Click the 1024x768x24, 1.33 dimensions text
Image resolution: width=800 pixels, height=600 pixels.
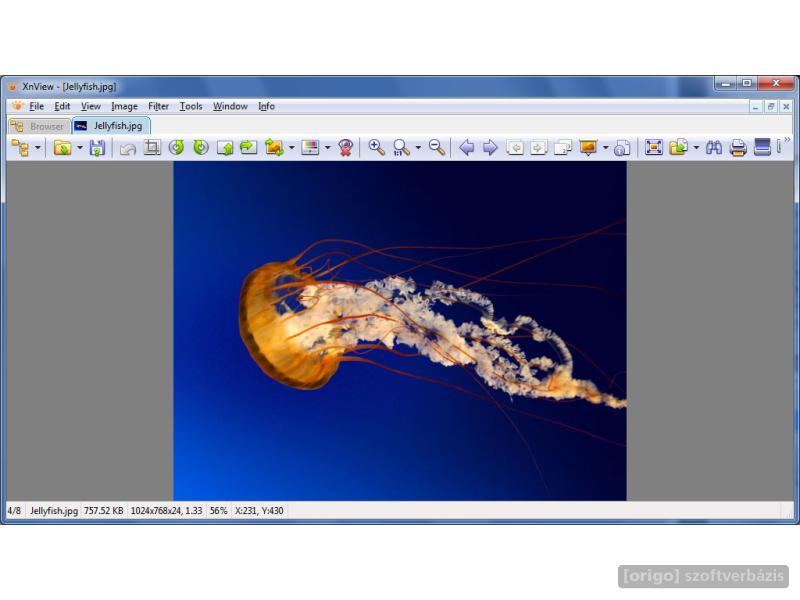[166, 511]
